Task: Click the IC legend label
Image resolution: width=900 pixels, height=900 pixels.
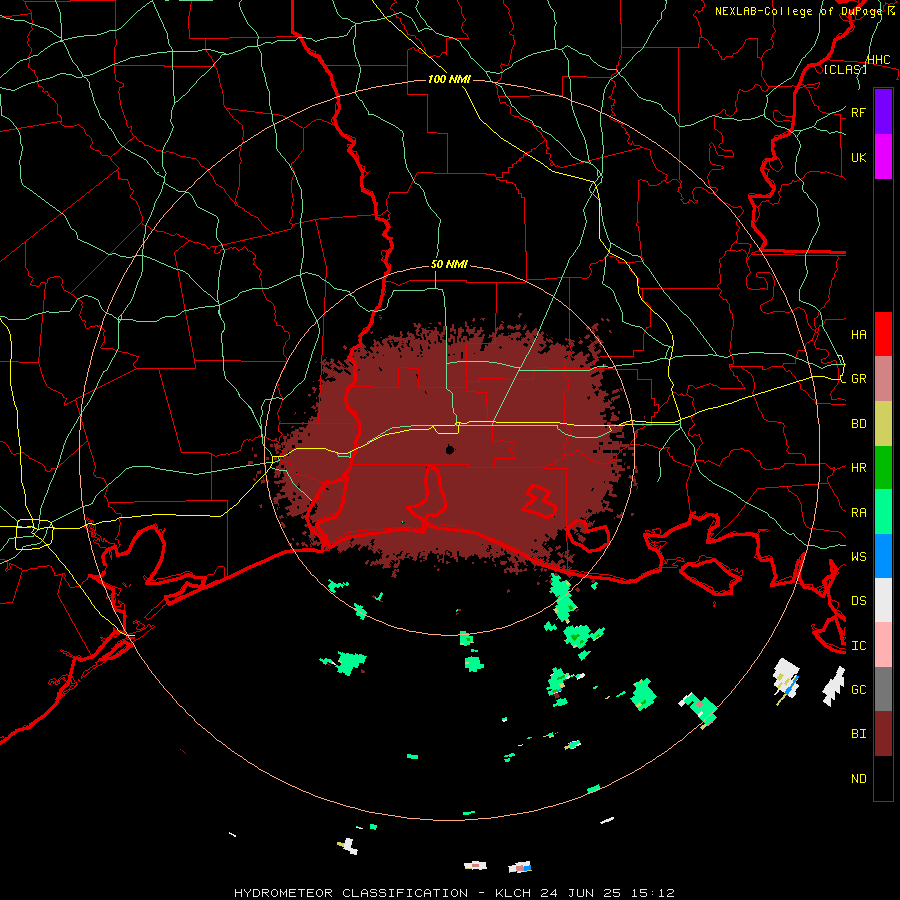Action: [859, 646]
